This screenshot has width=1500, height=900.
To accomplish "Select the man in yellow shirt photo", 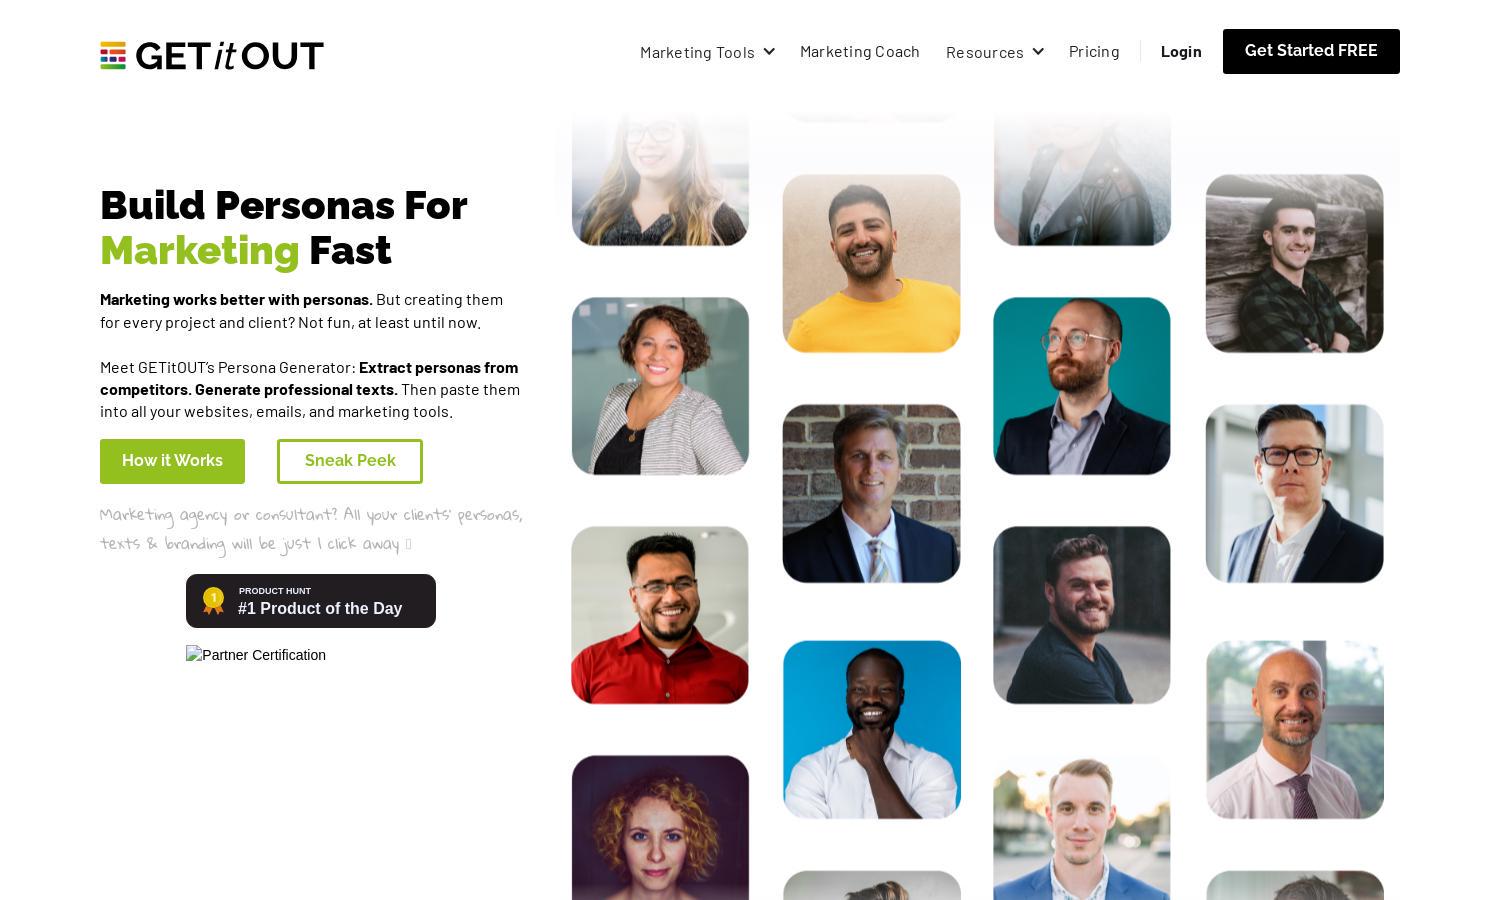I will (871, 264).
